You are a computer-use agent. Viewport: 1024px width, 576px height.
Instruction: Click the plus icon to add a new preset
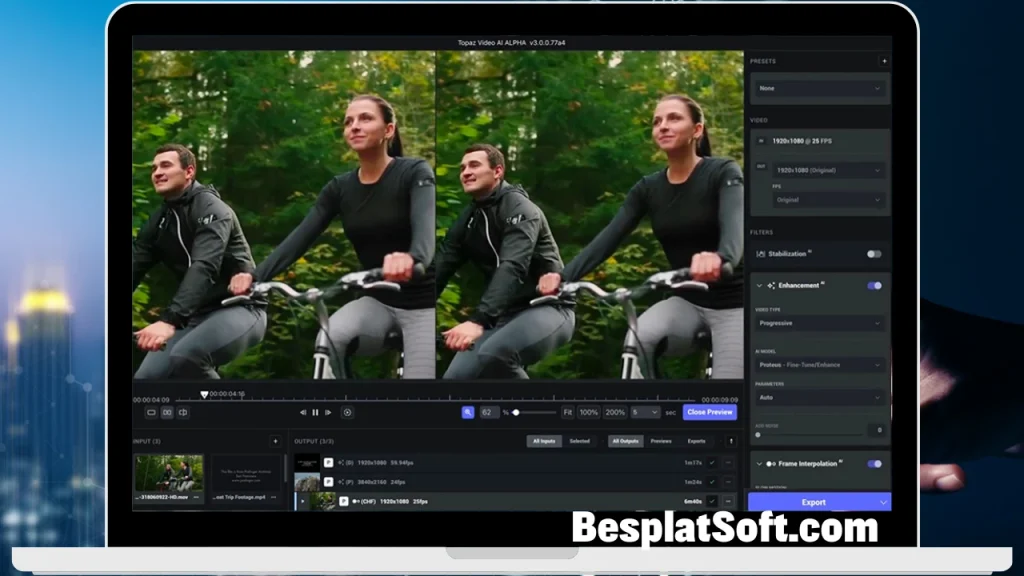coord(883,61)
